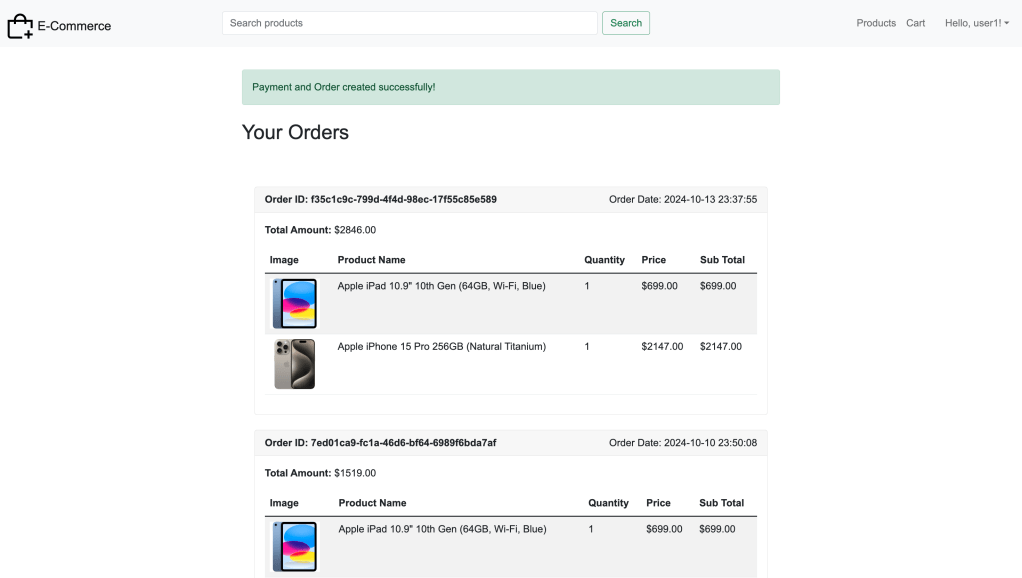Focus the Search products input field
The width and height of the screenshot is (1022, 578).
click(409, 23)
